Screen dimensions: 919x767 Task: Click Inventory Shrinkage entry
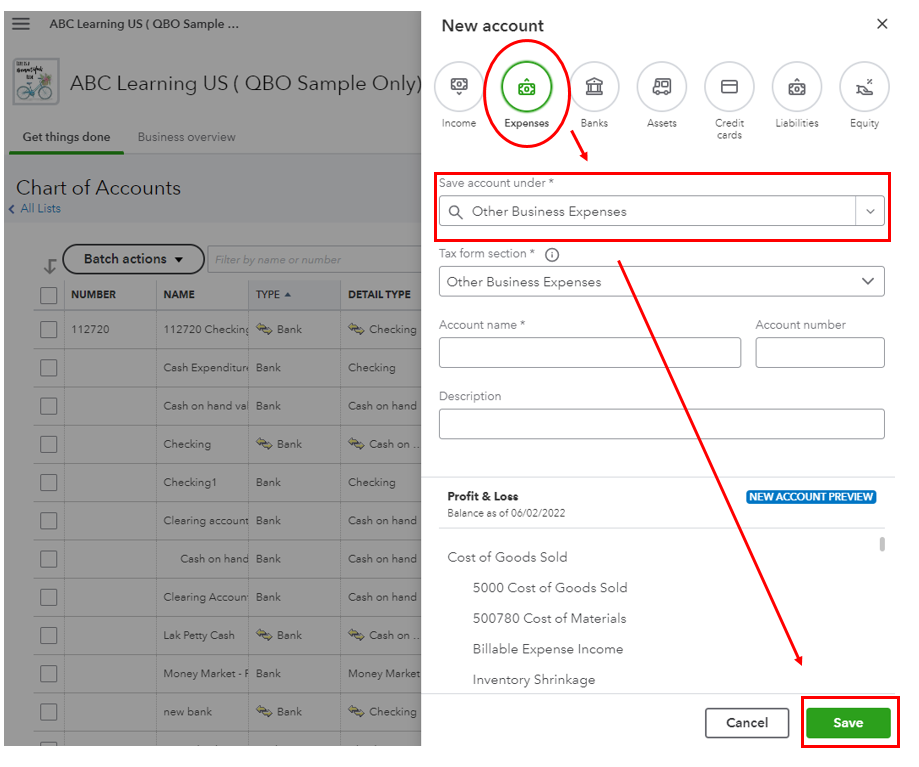pos(533,680)
